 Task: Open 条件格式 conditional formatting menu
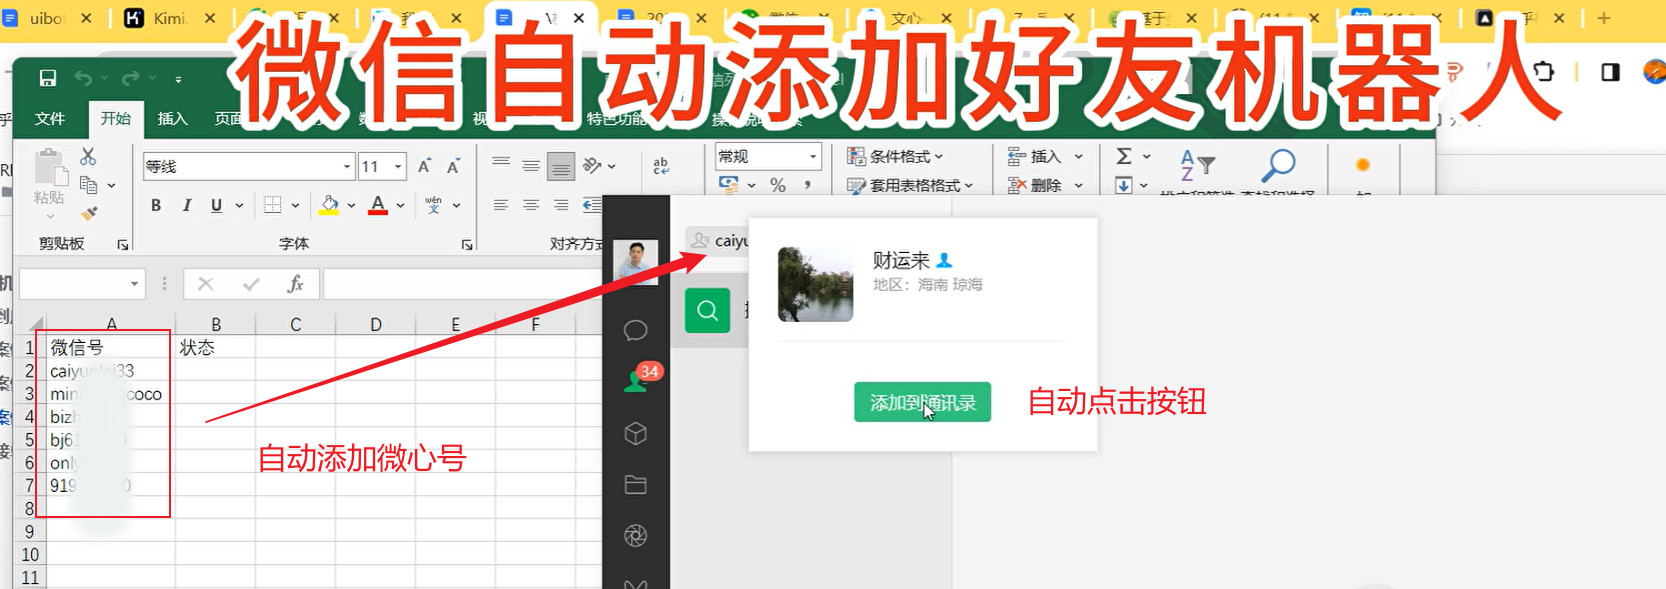(895, 156)
